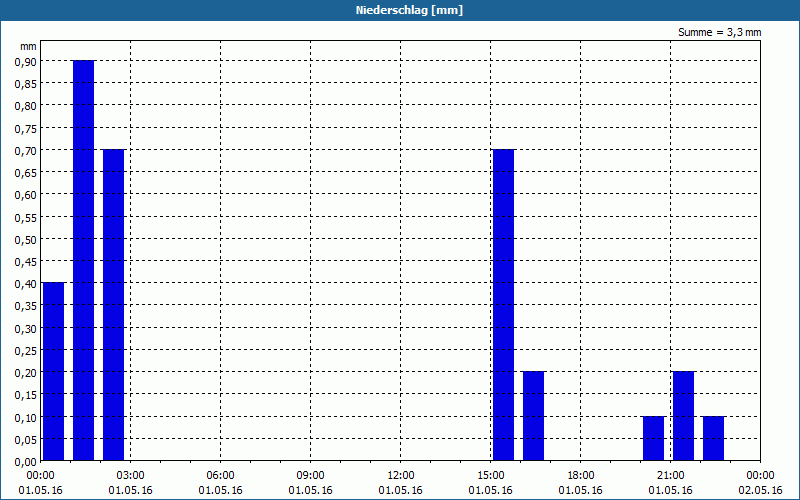This screenshot has height=500, width=800.
Task: Click the 0,80 y-axis label
Action: (x=26, y=106)
